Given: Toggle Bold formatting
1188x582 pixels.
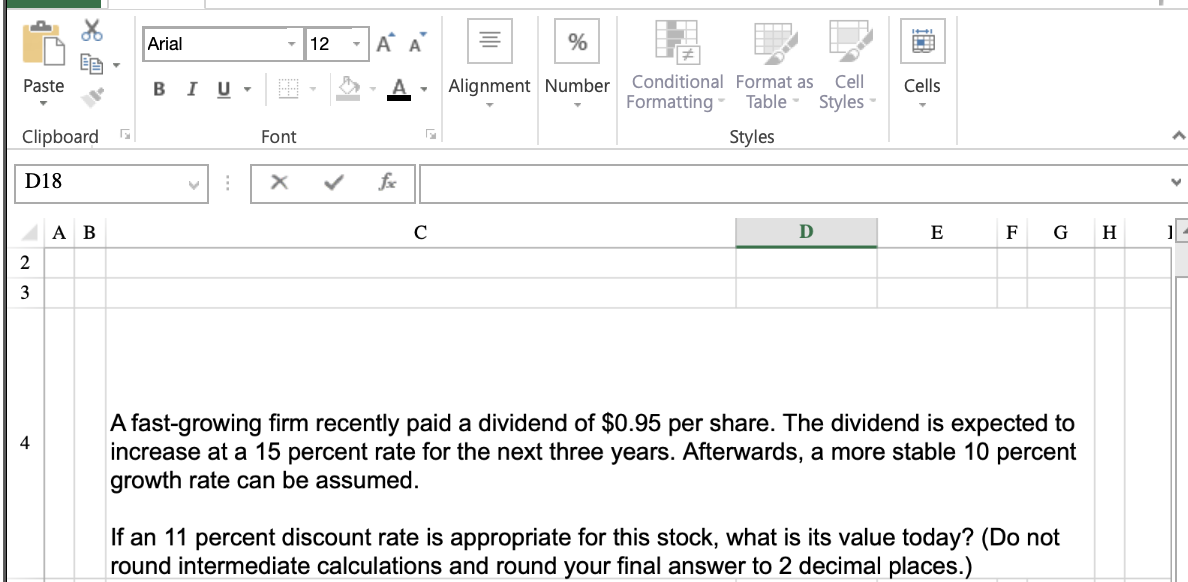Looking at the screenshot, I should click(x=158, y=89).
